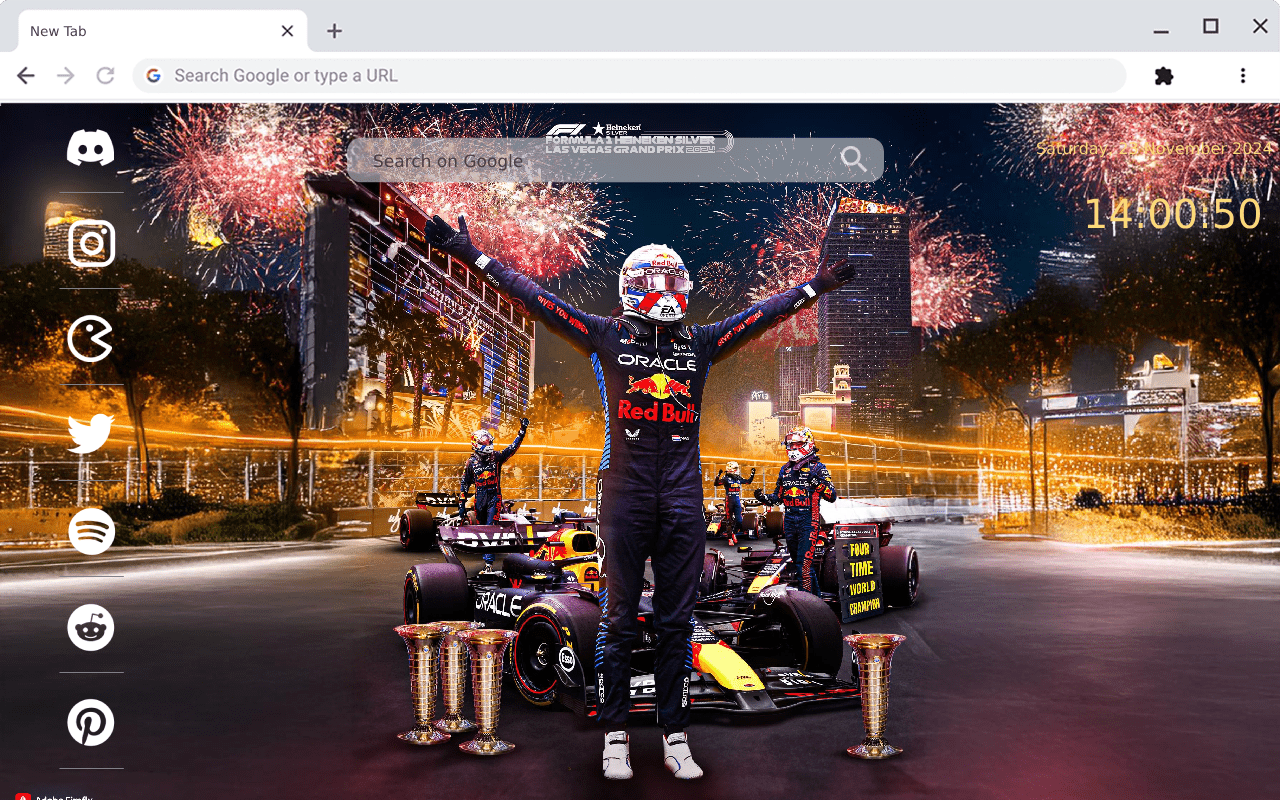Viewport: 1280px width, 800px height.
Task: Go back with the back arrow
Action: [26, 76]
